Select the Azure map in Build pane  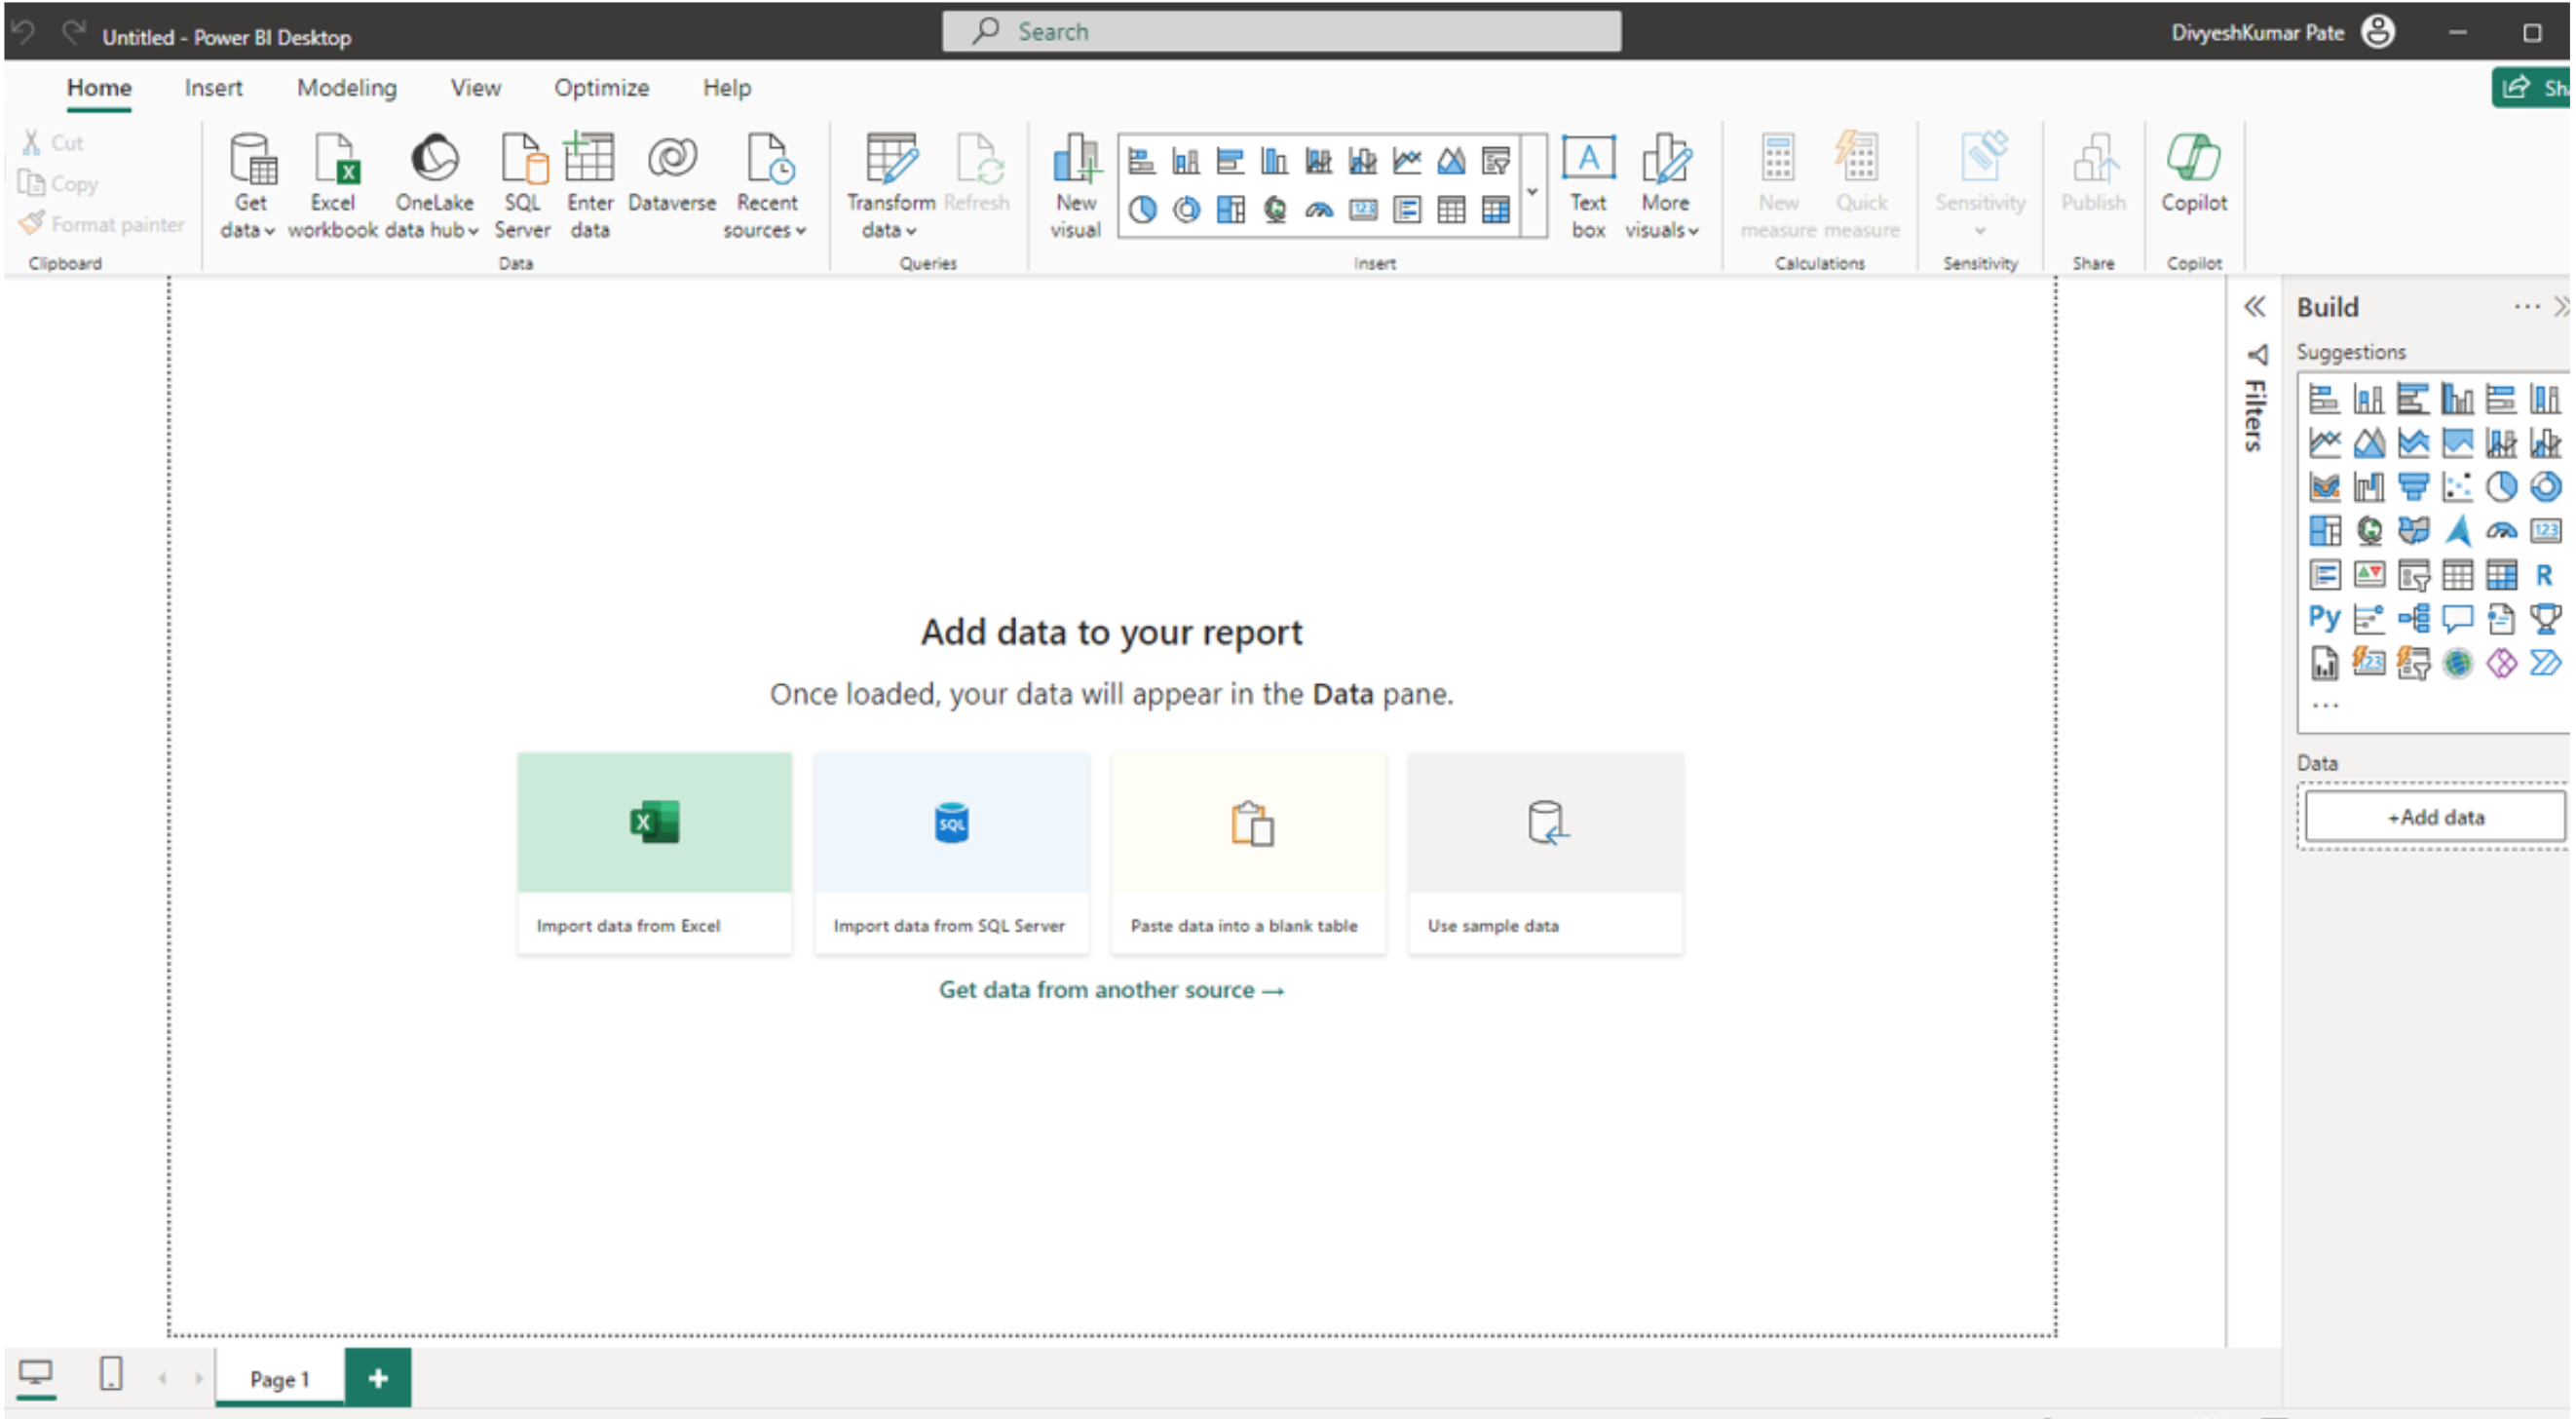(2457, 530)
